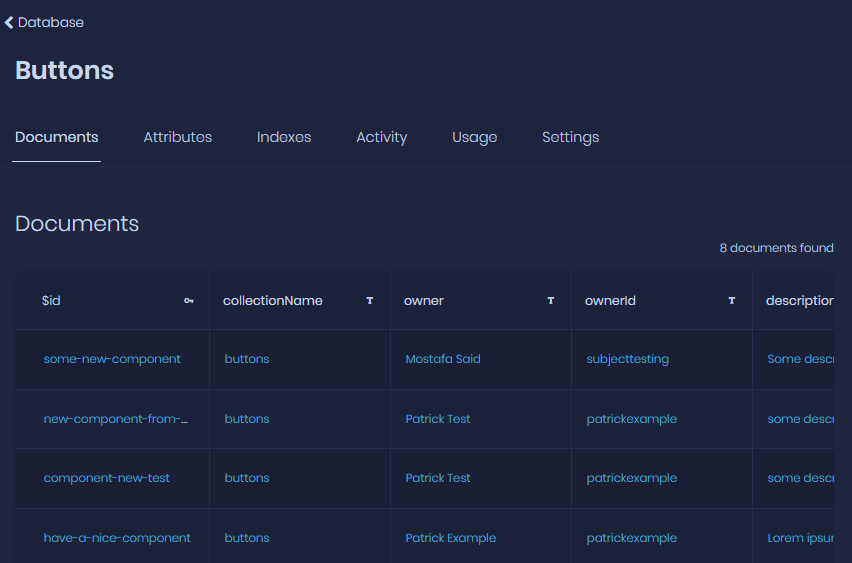Open the new-component-from-… document
The width and height of the screenshot is (852, 563).
pos(115,419)
